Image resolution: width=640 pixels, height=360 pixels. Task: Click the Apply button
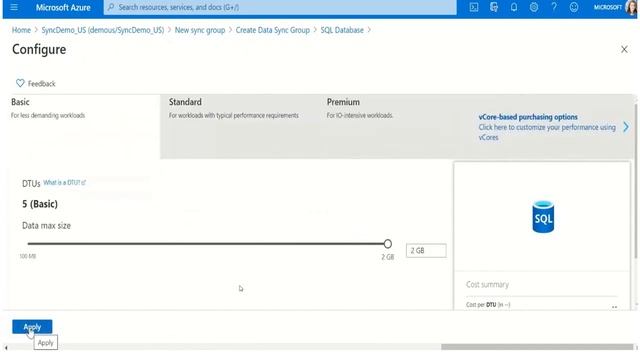tap(32, 327)
